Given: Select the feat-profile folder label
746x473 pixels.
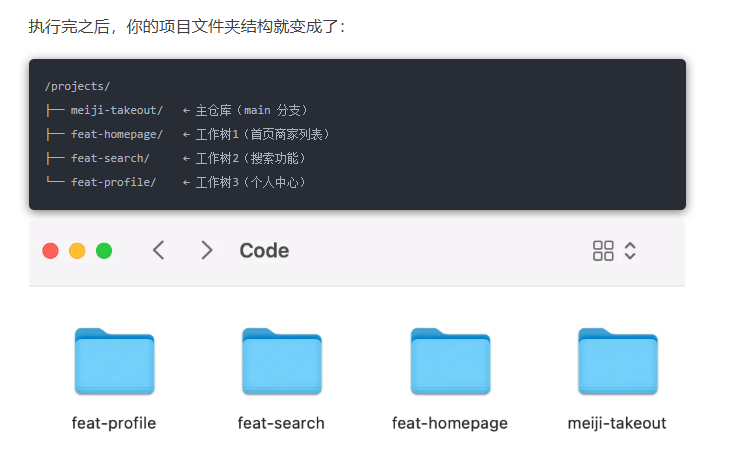Looking at the screenshot, I should point(114,423).
